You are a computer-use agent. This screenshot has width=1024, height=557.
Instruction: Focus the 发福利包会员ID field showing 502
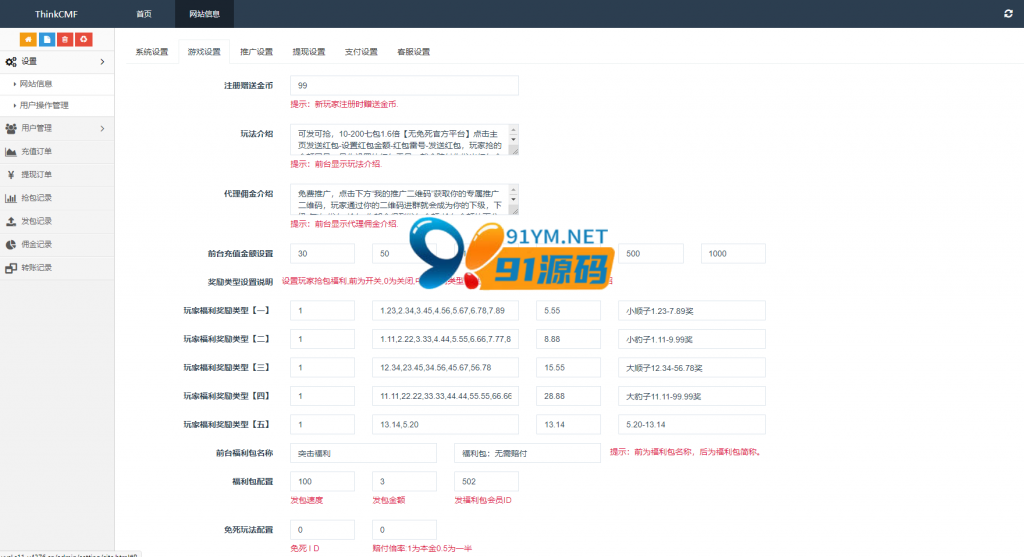click(x=486, y=481)
